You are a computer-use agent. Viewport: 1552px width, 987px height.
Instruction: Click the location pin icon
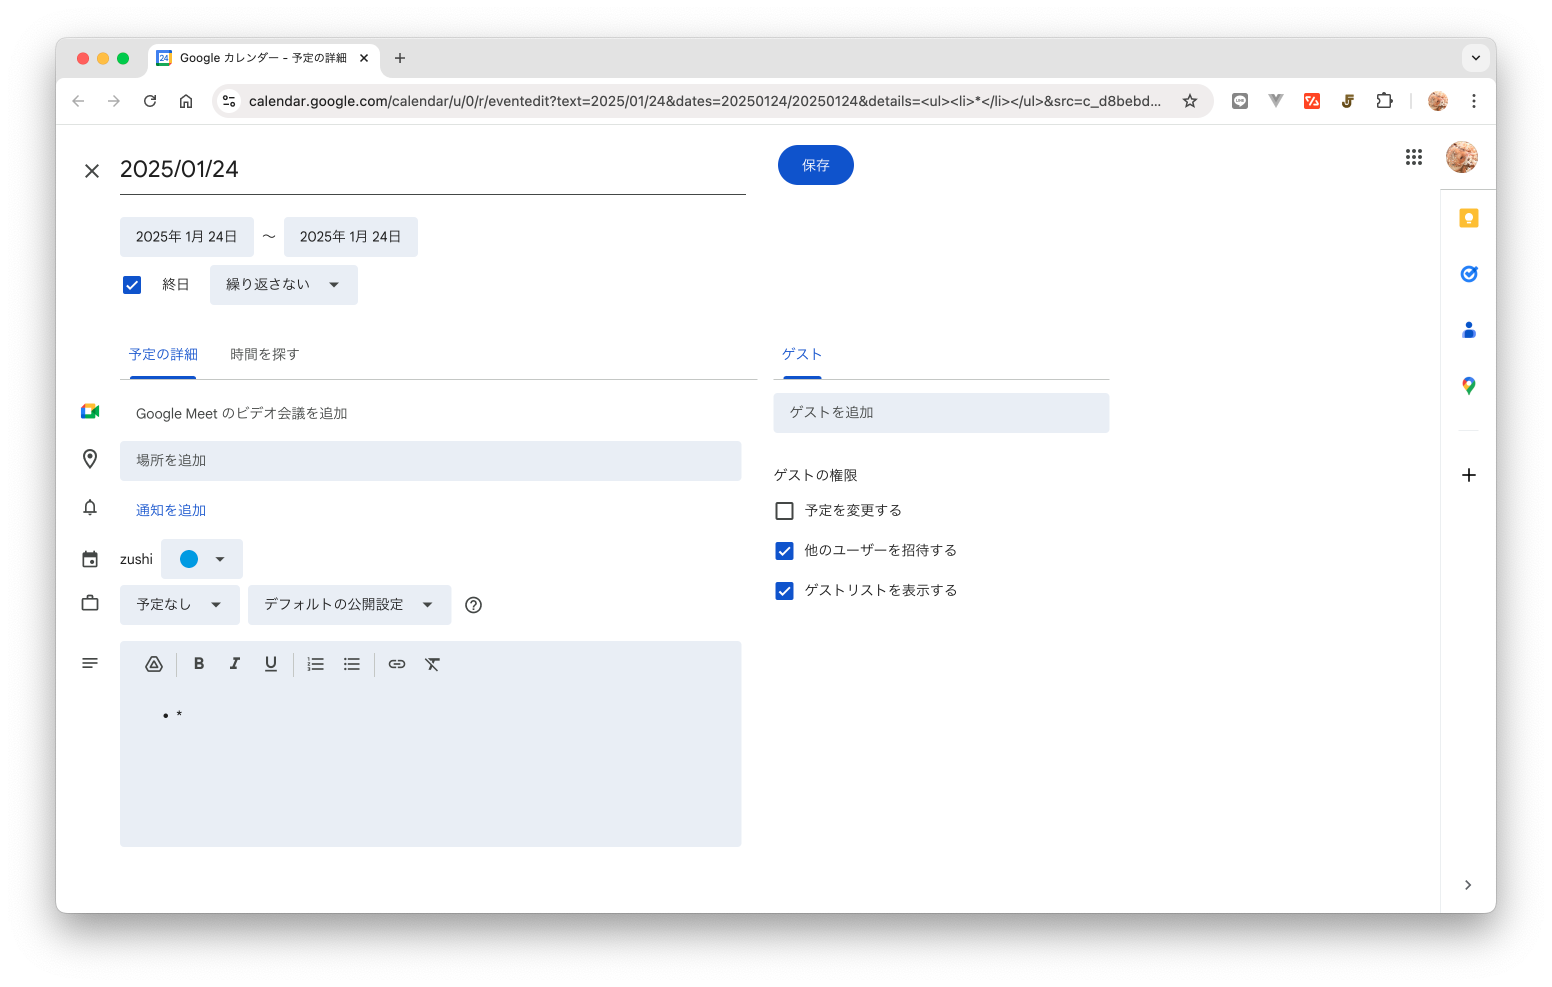point(90,459)
